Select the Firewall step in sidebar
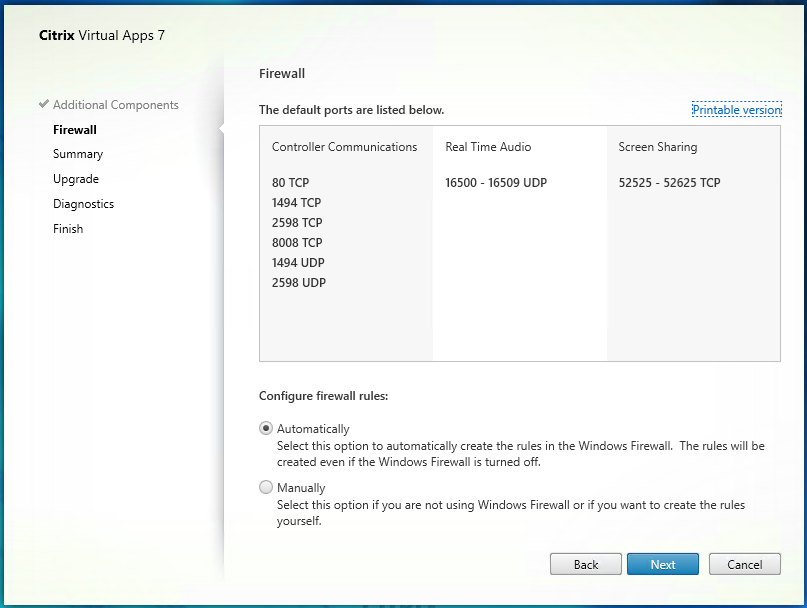Screen dimensions: 807x608 [x=75, y=130]
